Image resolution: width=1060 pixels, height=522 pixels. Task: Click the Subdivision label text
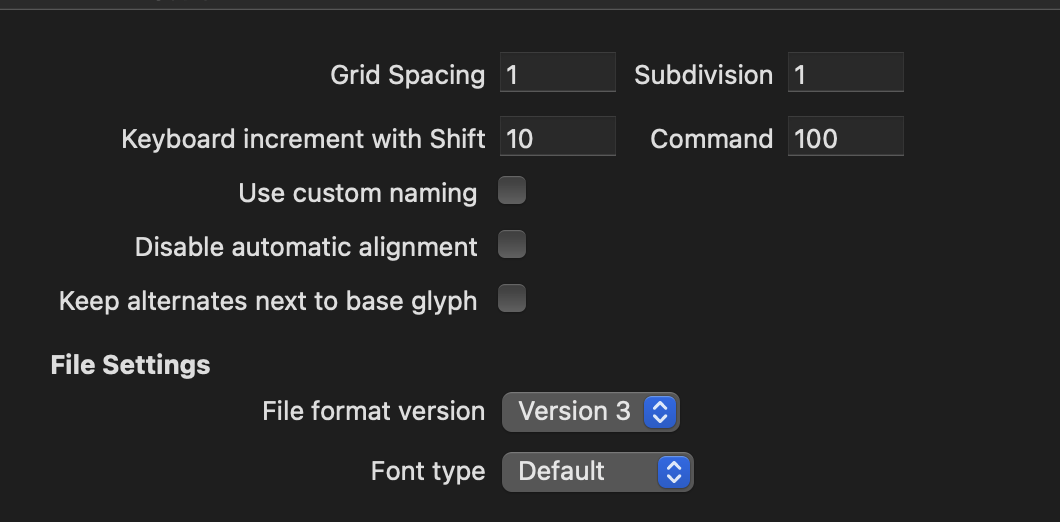(x=703, y=75)
